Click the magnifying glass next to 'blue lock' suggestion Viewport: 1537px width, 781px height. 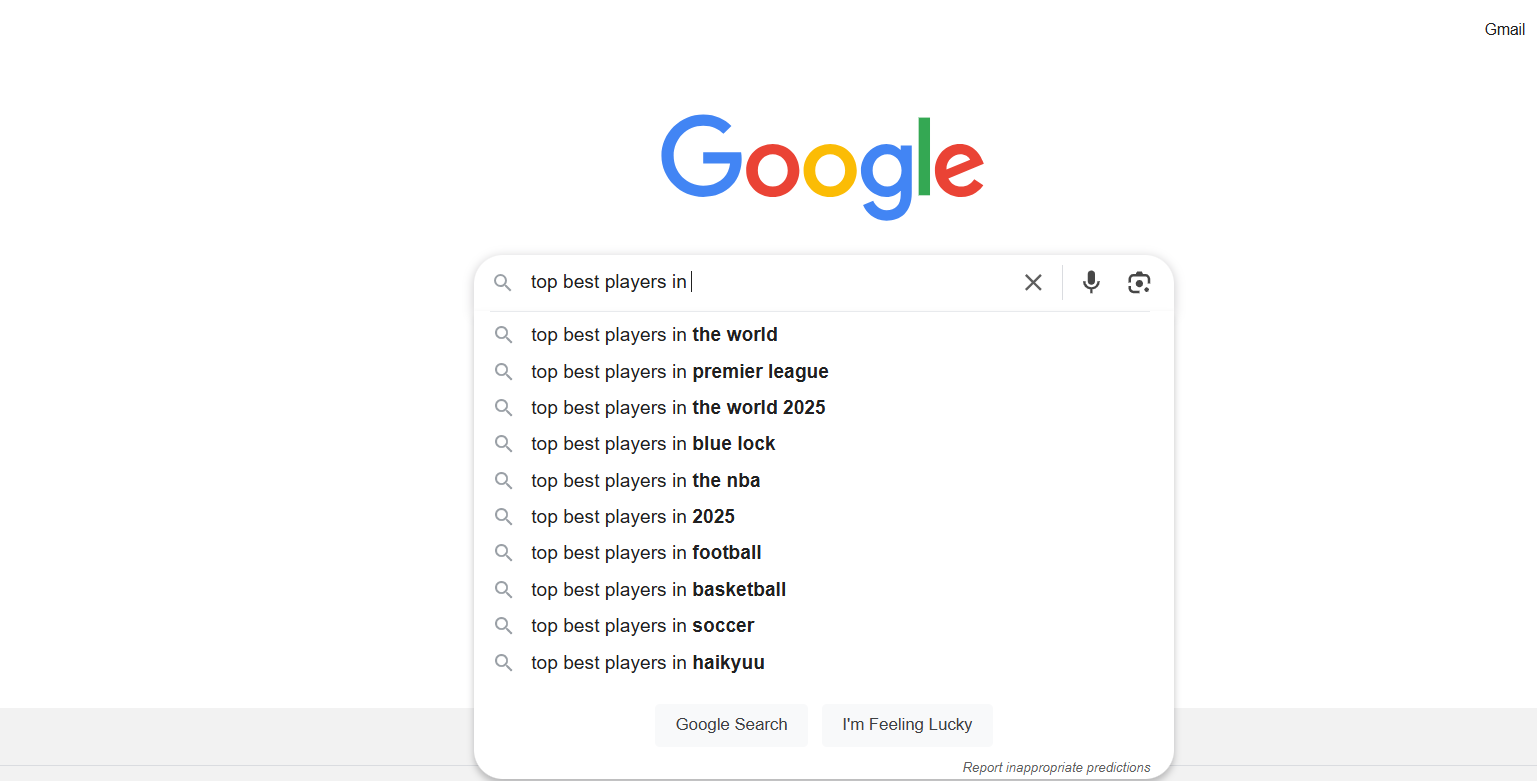click(504, 443)
